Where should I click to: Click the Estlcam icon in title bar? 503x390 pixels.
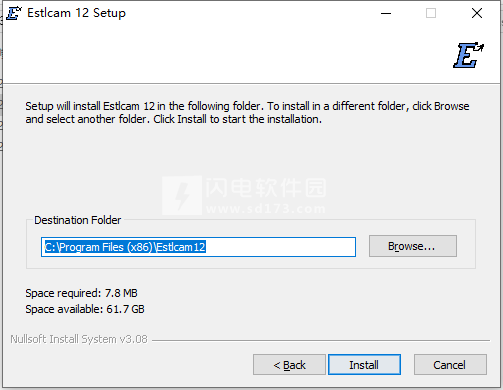[x=14, y=13]
